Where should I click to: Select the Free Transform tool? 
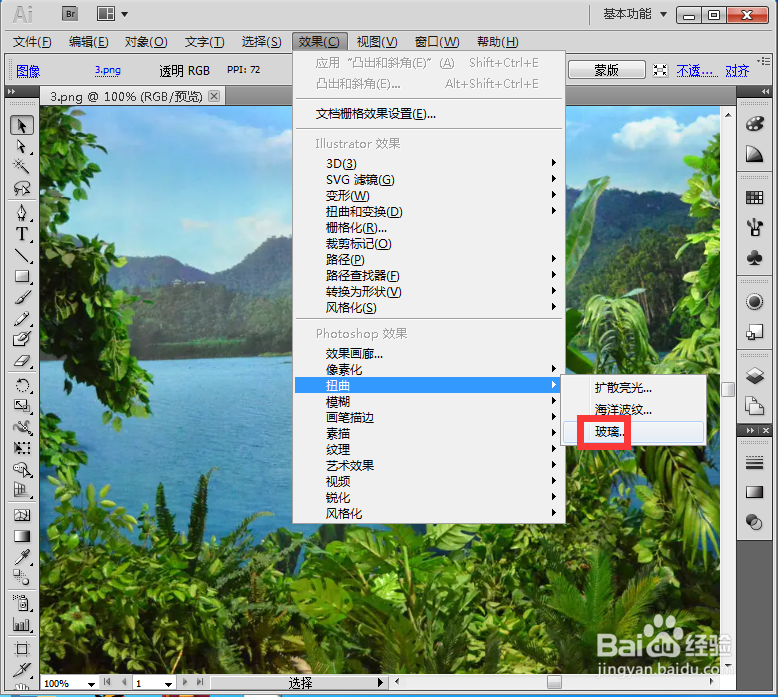point(22,448)
